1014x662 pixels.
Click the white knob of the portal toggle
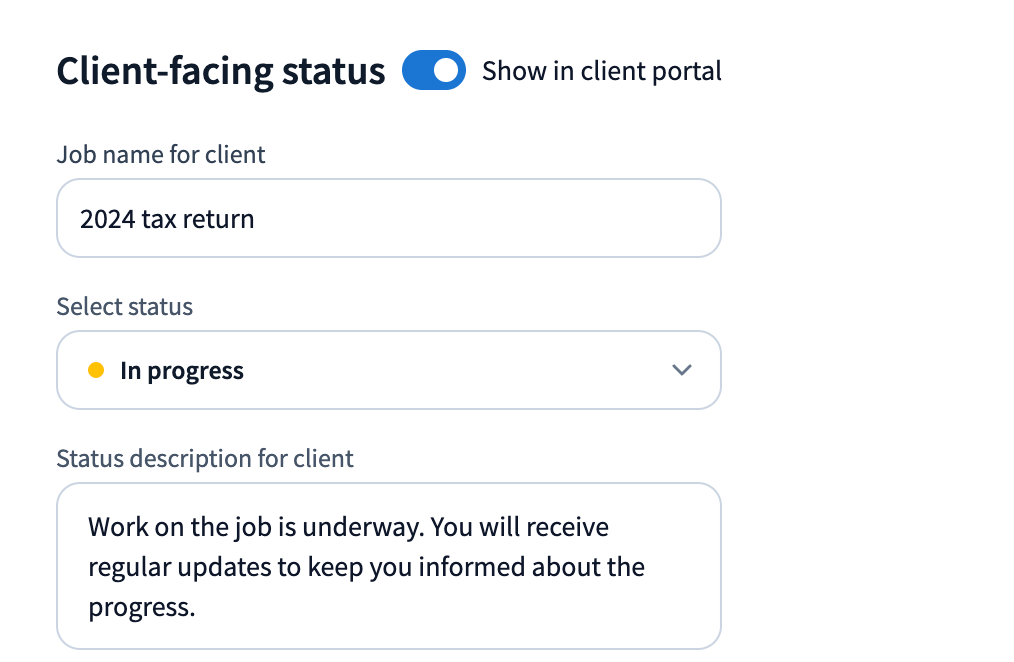(x=447, y=71)
